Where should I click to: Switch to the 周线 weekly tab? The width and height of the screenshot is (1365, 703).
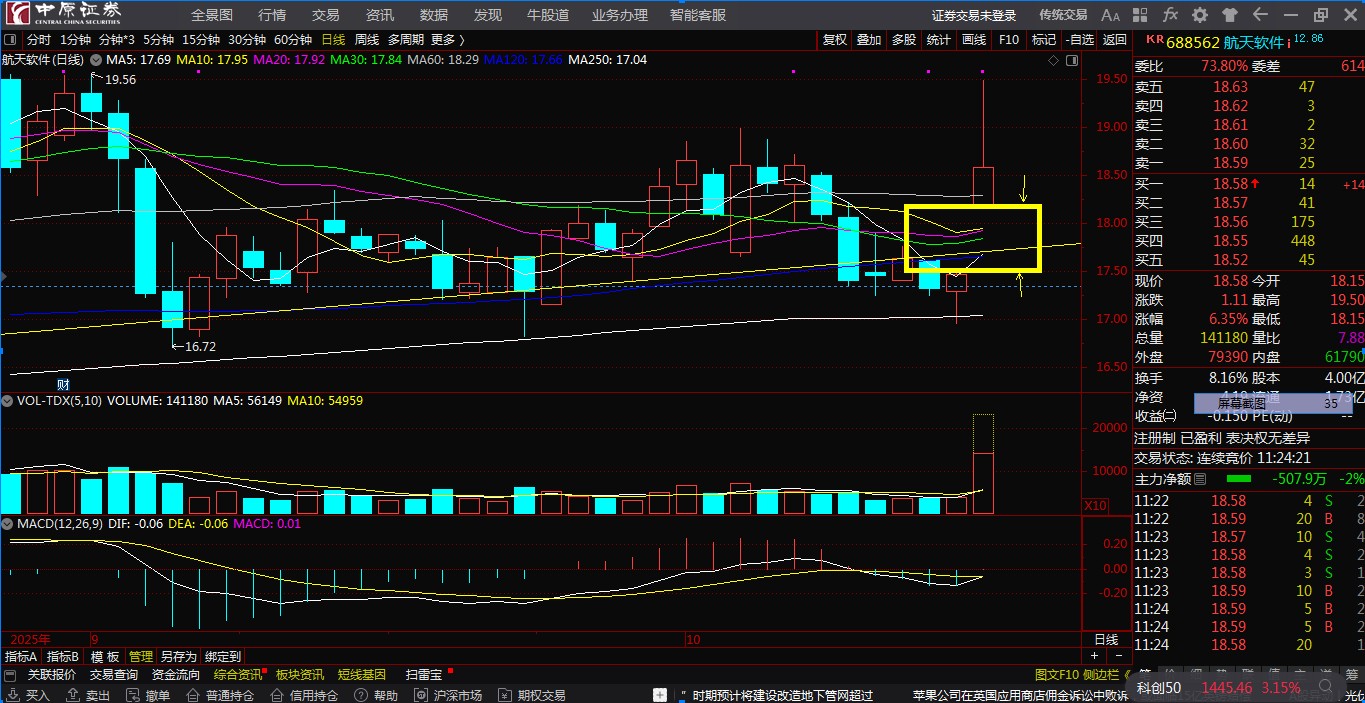367,40
